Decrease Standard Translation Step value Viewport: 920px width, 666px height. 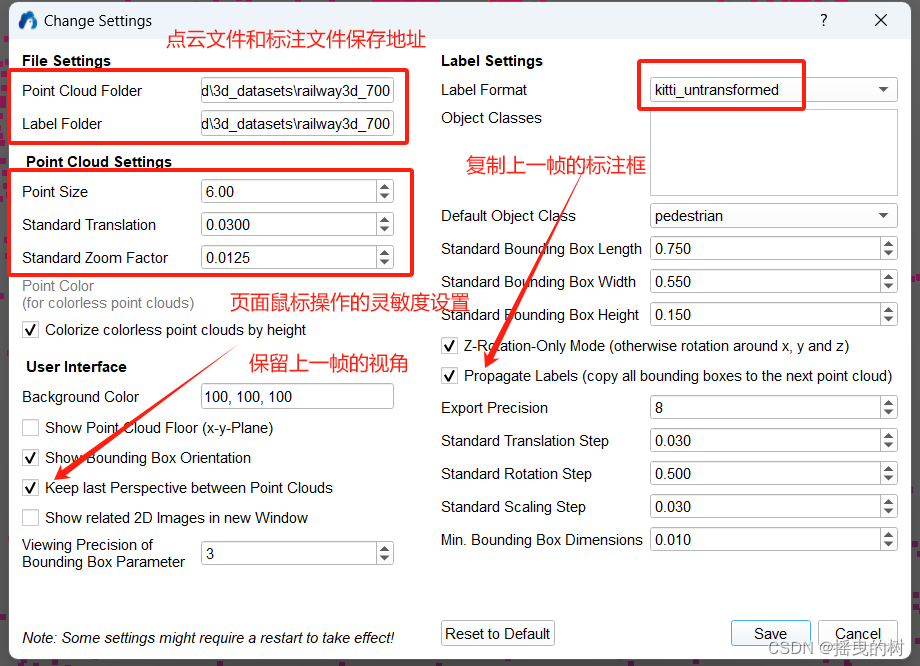889,446
